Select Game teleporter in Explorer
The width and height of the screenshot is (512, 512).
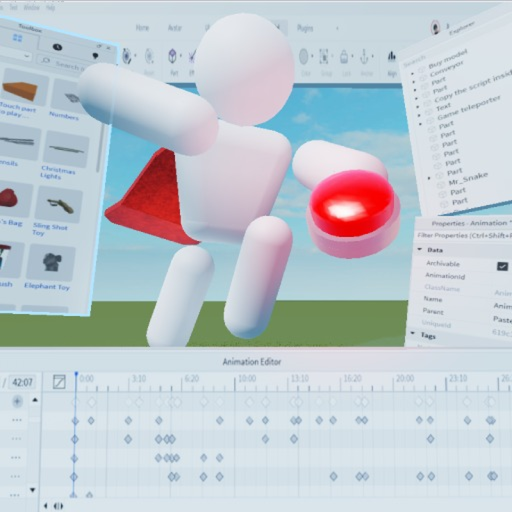tap(469, 108)
